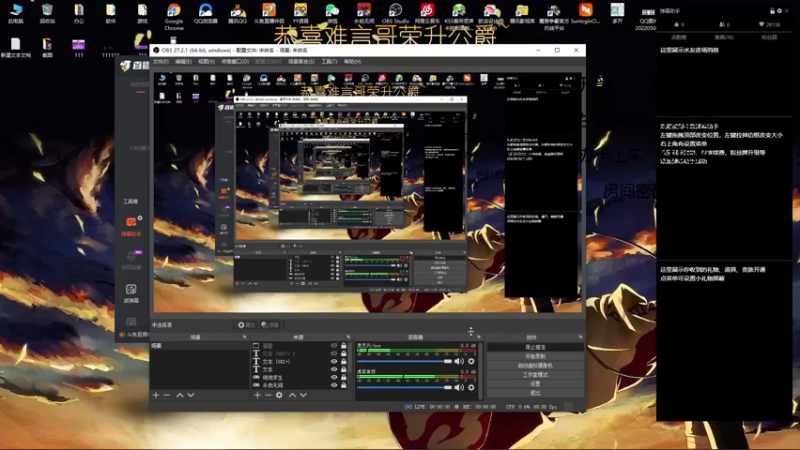The image size is (800, 450).
Task: Open the 文件(F) menu
Action: point(161,61)
